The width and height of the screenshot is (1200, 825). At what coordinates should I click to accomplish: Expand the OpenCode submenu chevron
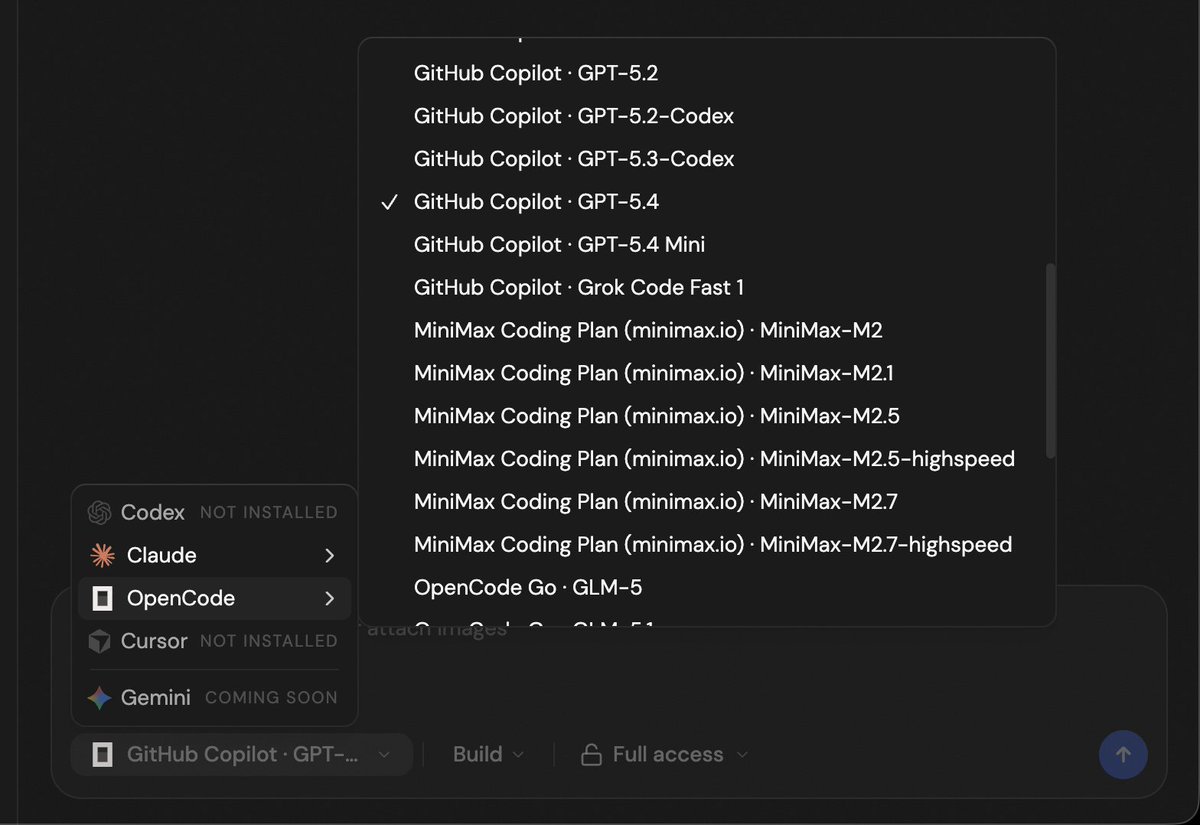(330, 598)
